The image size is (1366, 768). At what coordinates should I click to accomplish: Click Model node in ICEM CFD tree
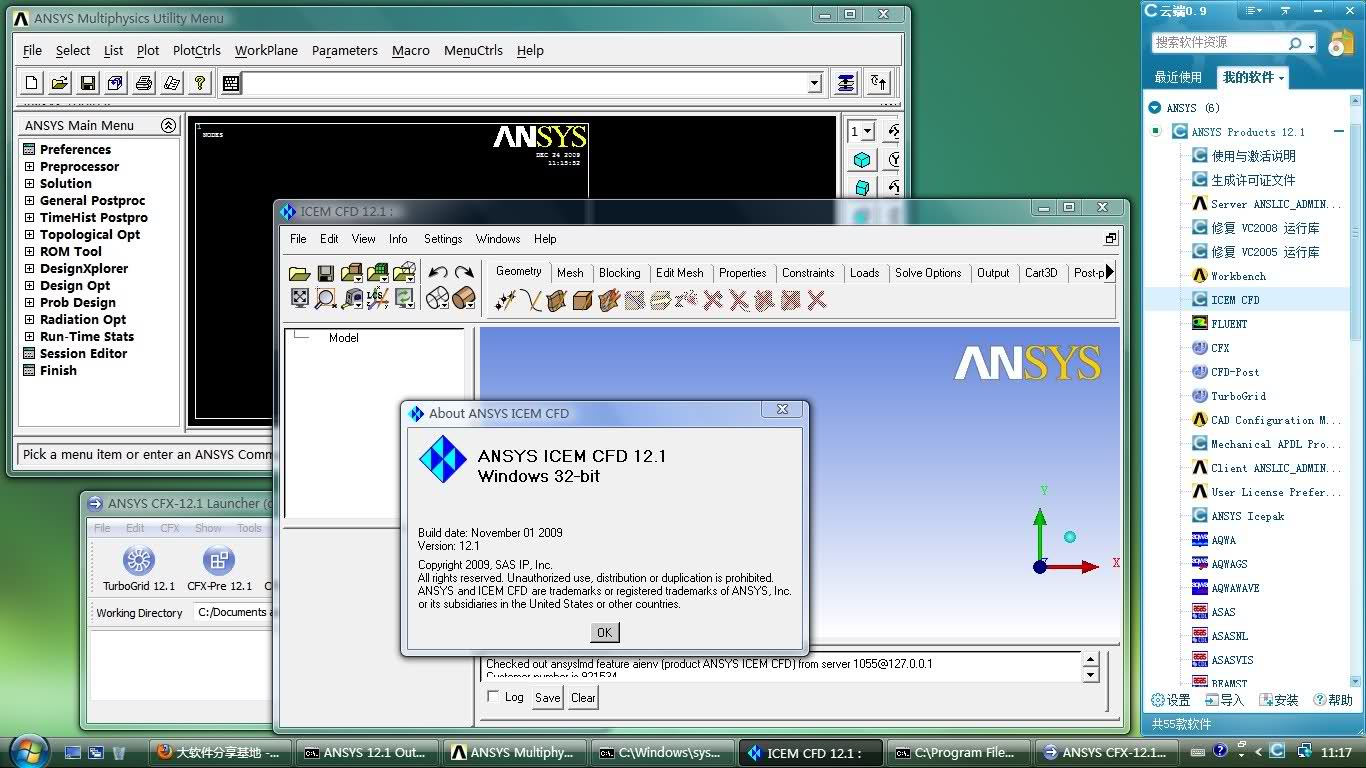point(343,338)
